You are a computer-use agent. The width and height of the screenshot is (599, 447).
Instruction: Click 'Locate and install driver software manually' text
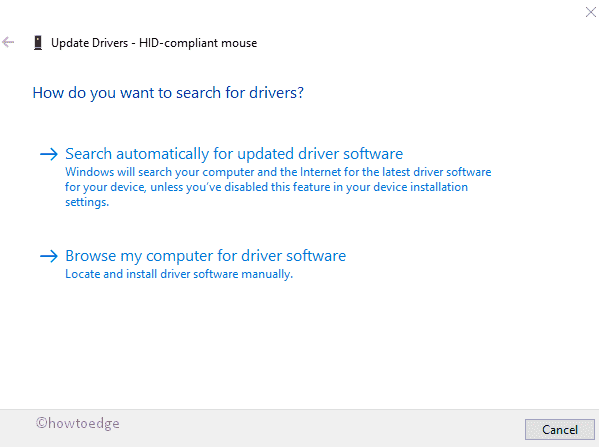pos(179,274)
